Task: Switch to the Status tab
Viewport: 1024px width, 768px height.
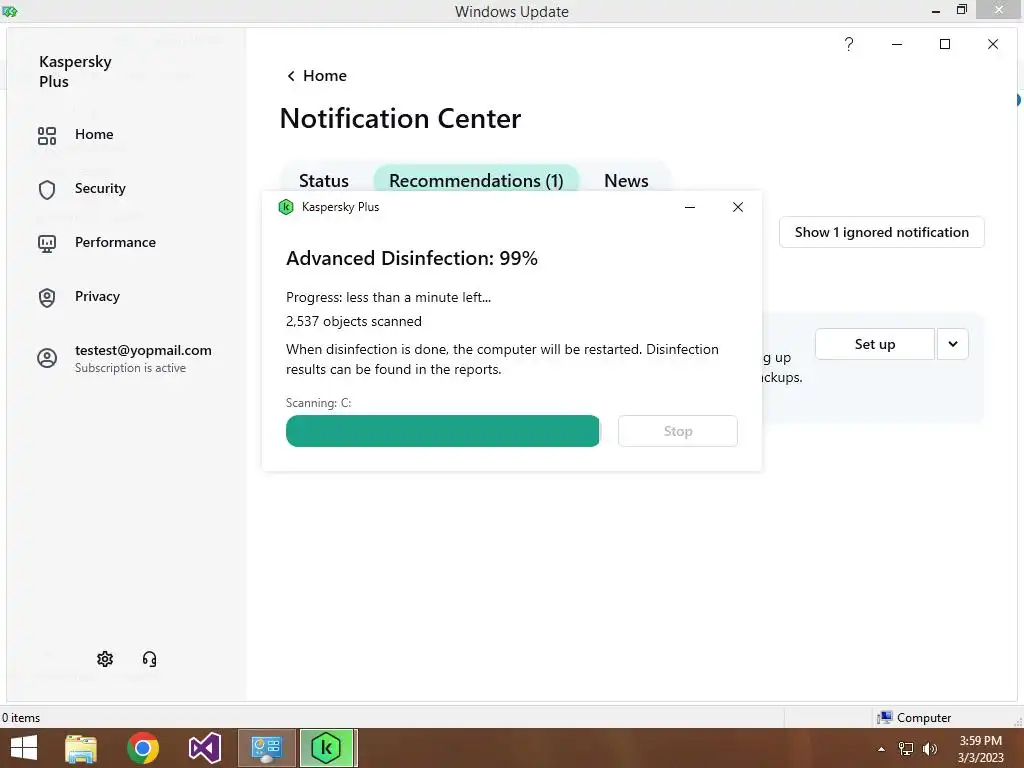Action: (324, 180)
